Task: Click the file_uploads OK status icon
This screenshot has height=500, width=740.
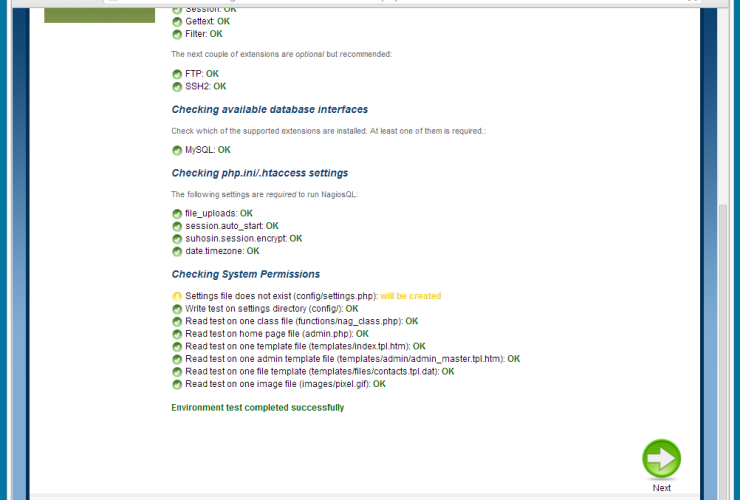Action: click(177, 214)
